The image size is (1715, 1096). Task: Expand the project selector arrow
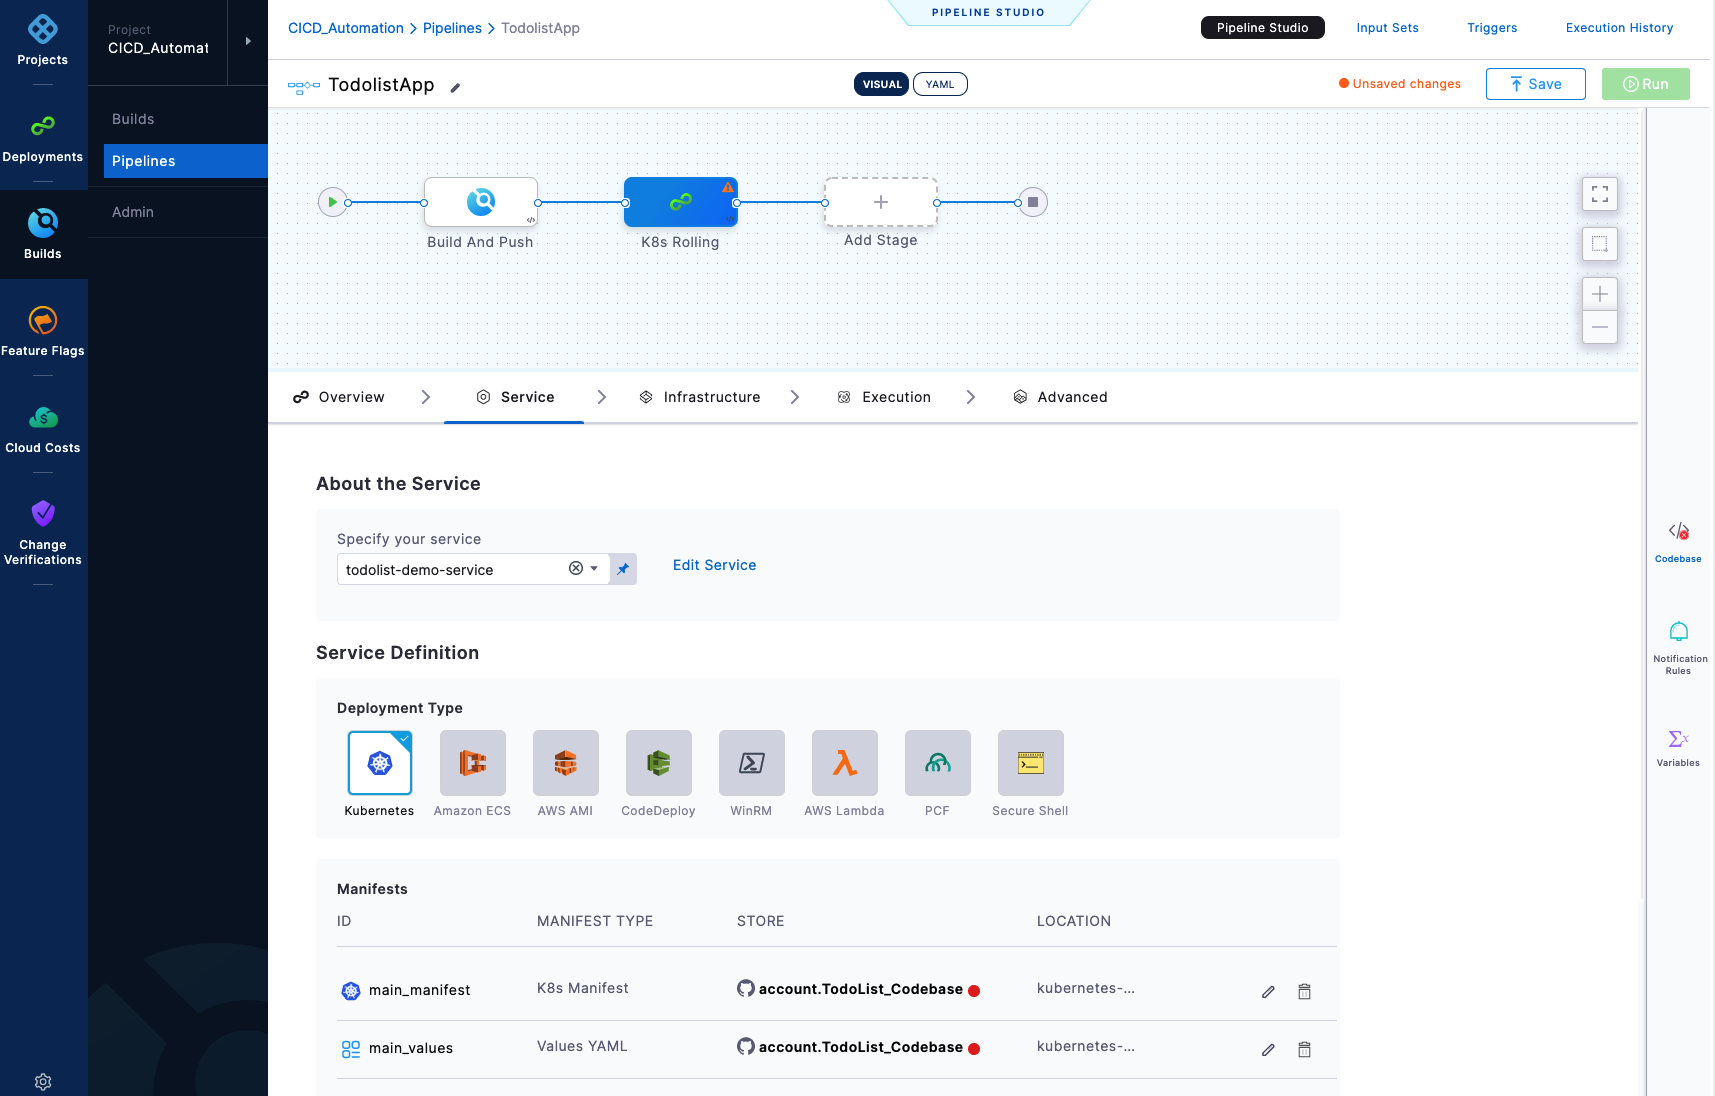point(248,41)
